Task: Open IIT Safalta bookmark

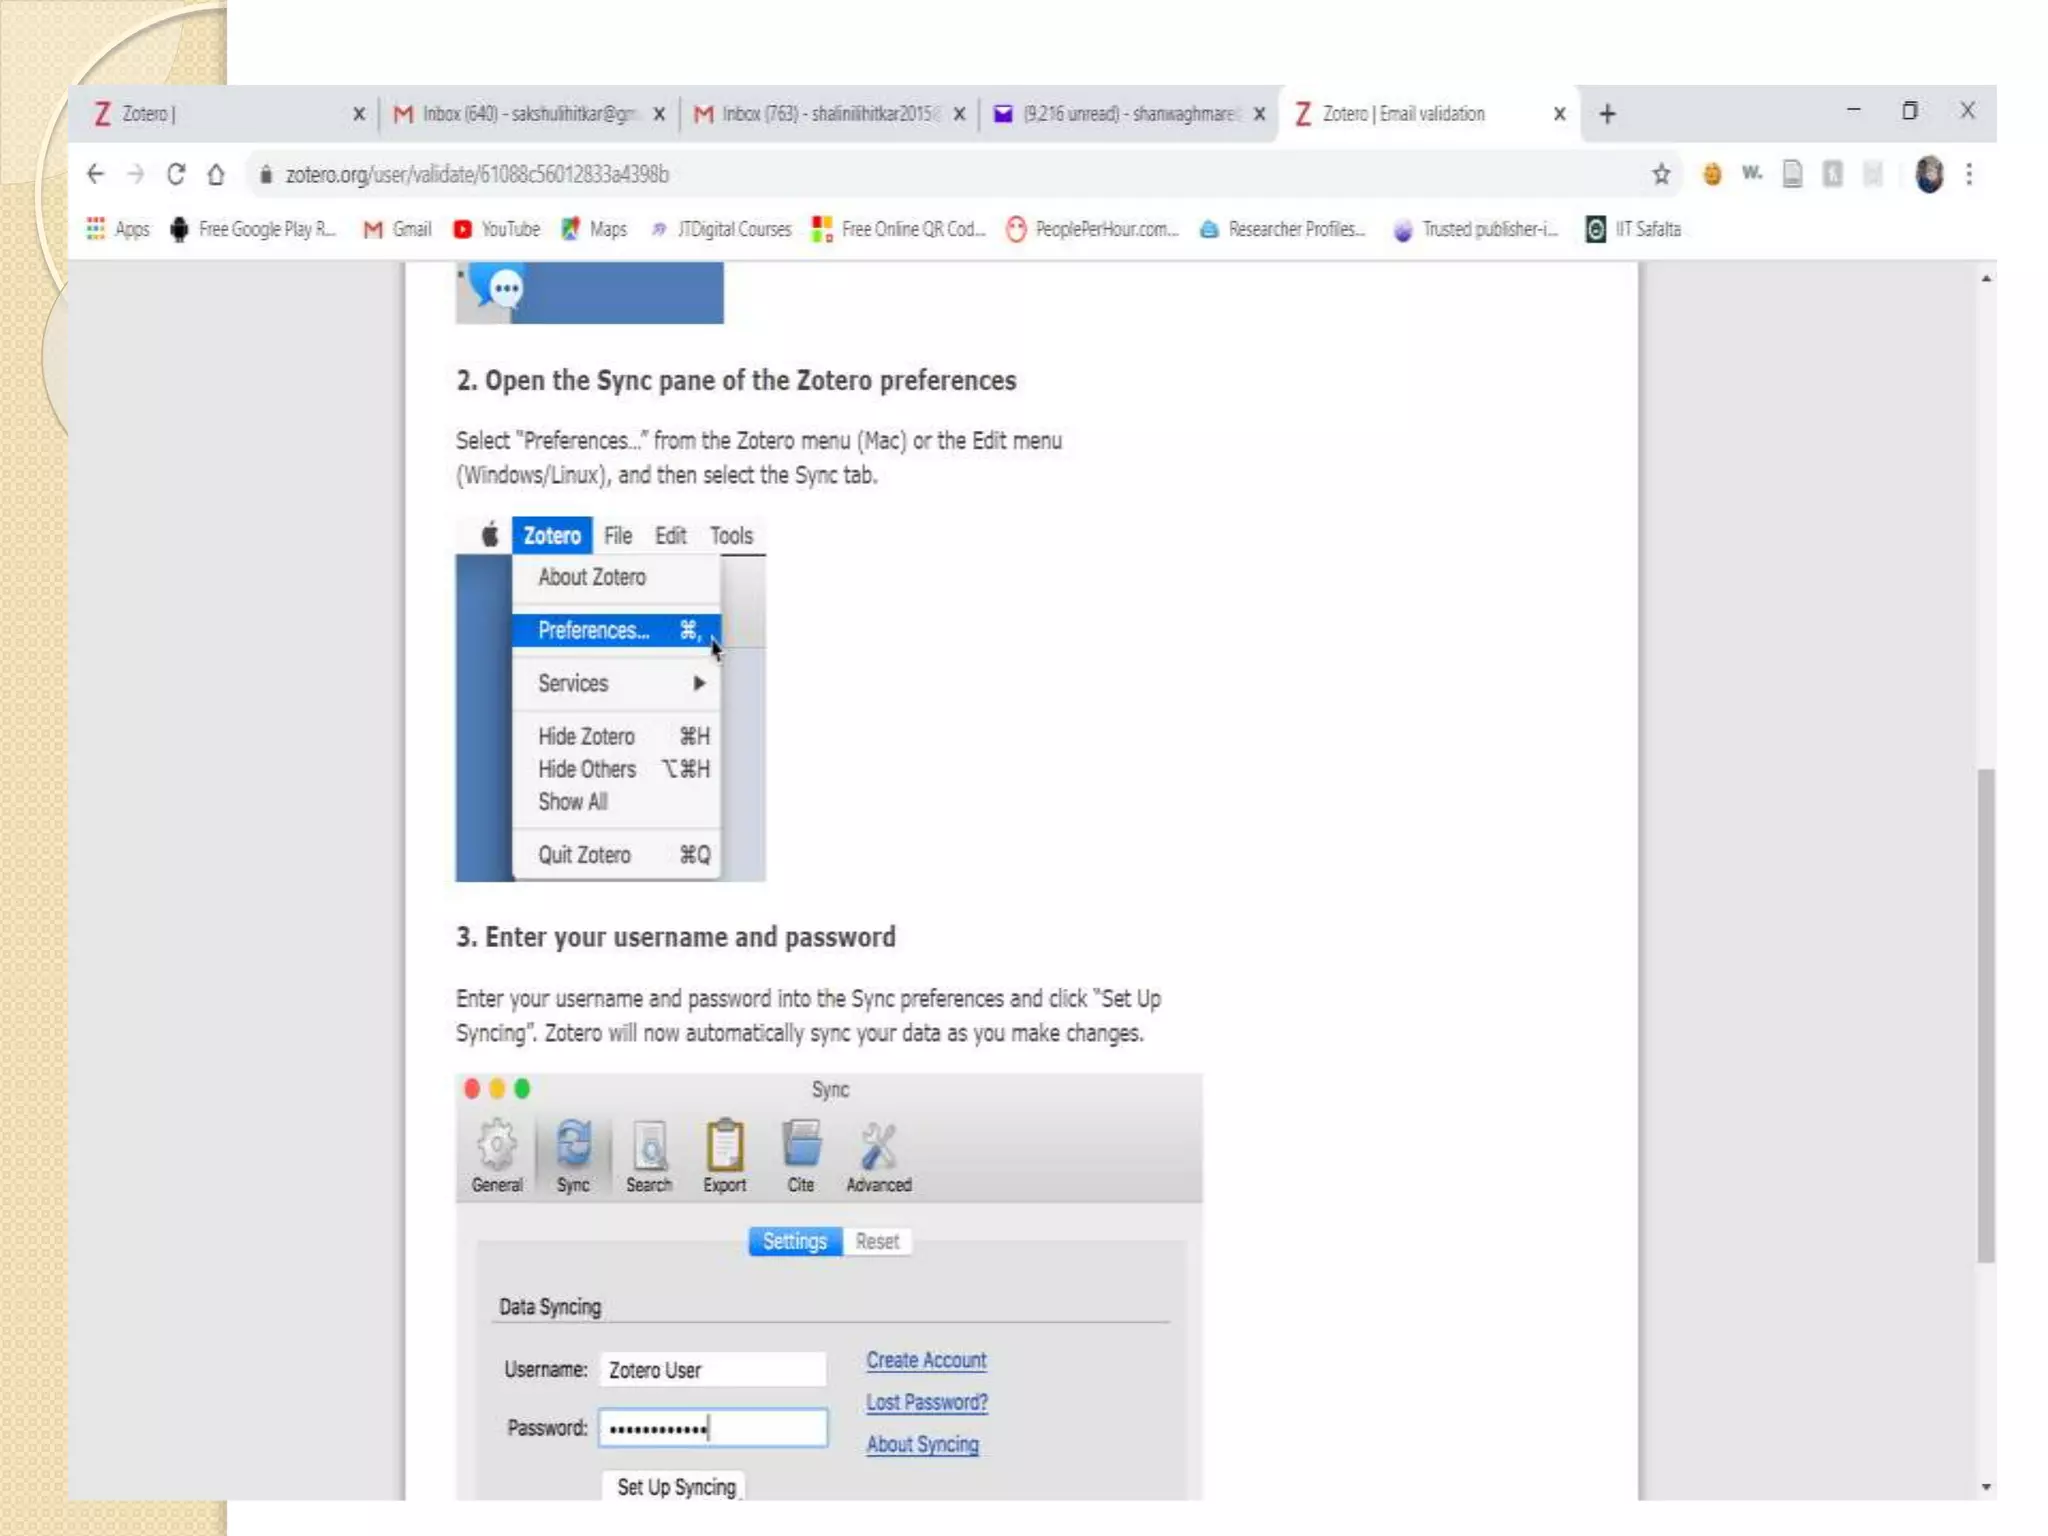Action: click(x=1634, y=229)
